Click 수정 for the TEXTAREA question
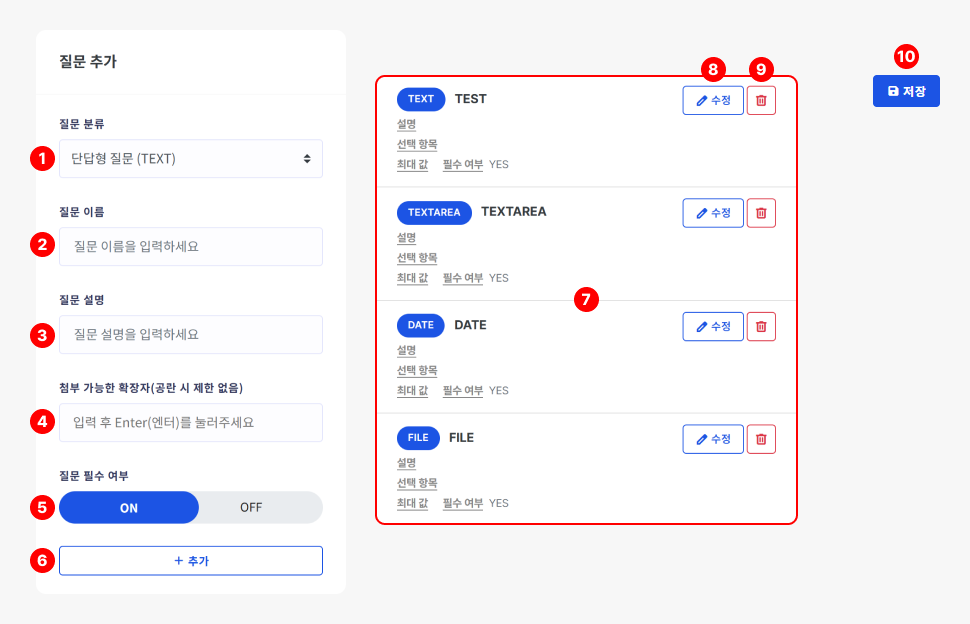Viewport: 970px width, 624px height. pos(713,213)
